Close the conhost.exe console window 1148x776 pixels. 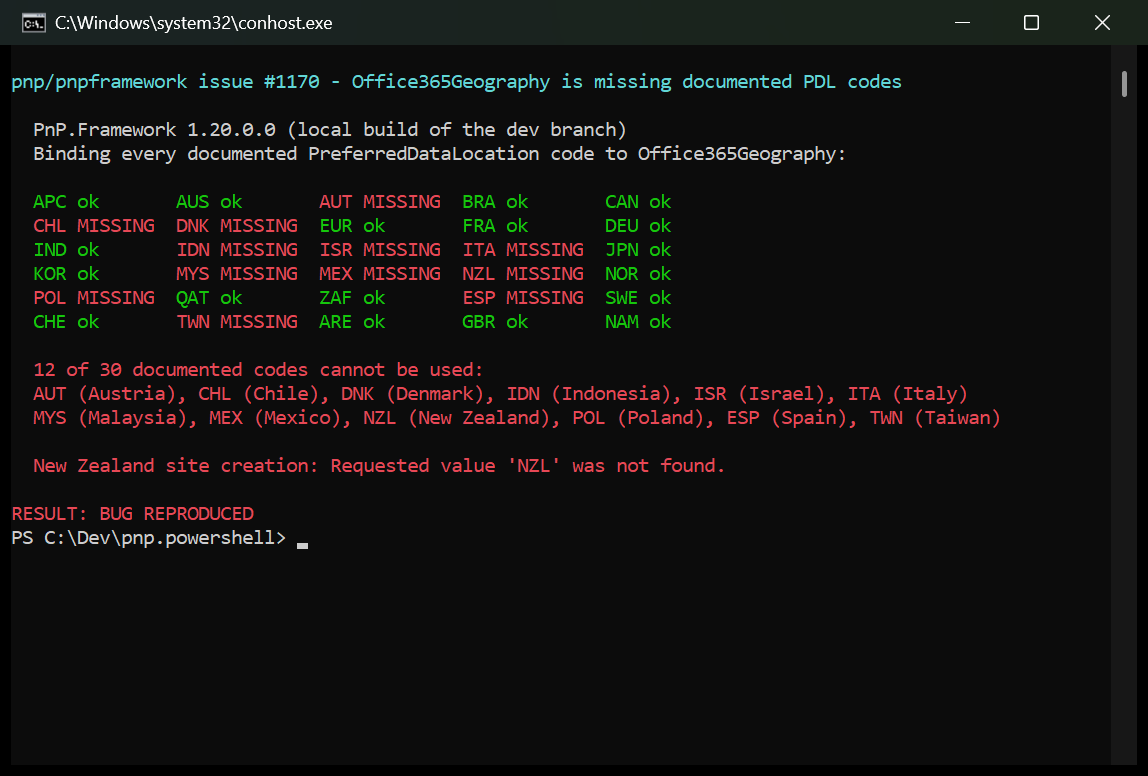point(1102,23)
